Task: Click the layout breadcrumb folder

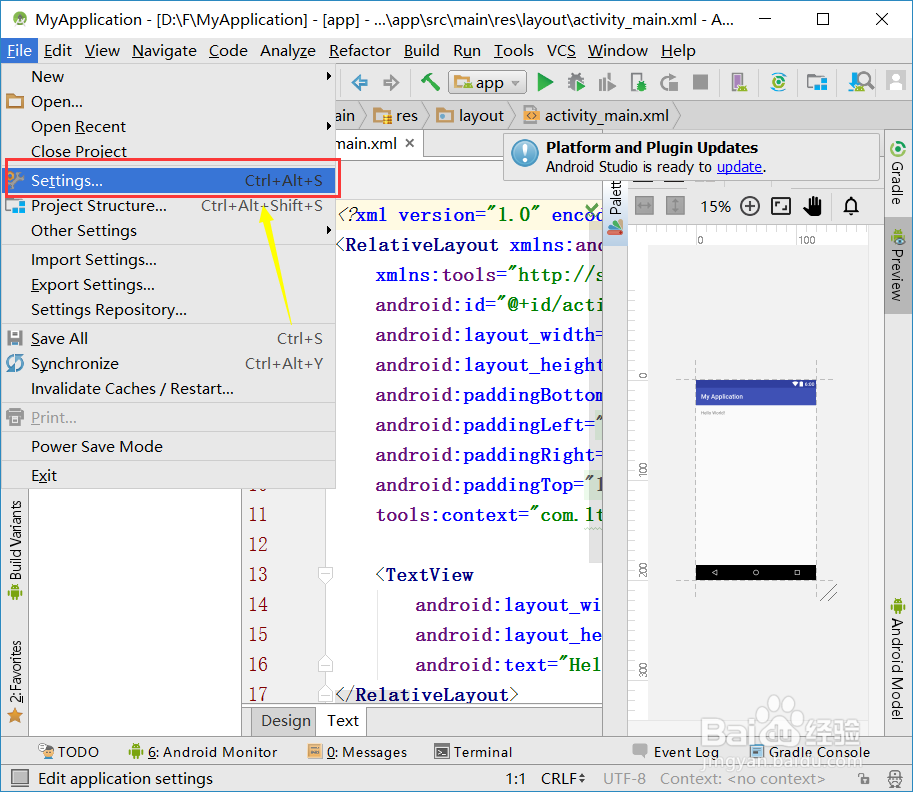Action: (470, 116)
